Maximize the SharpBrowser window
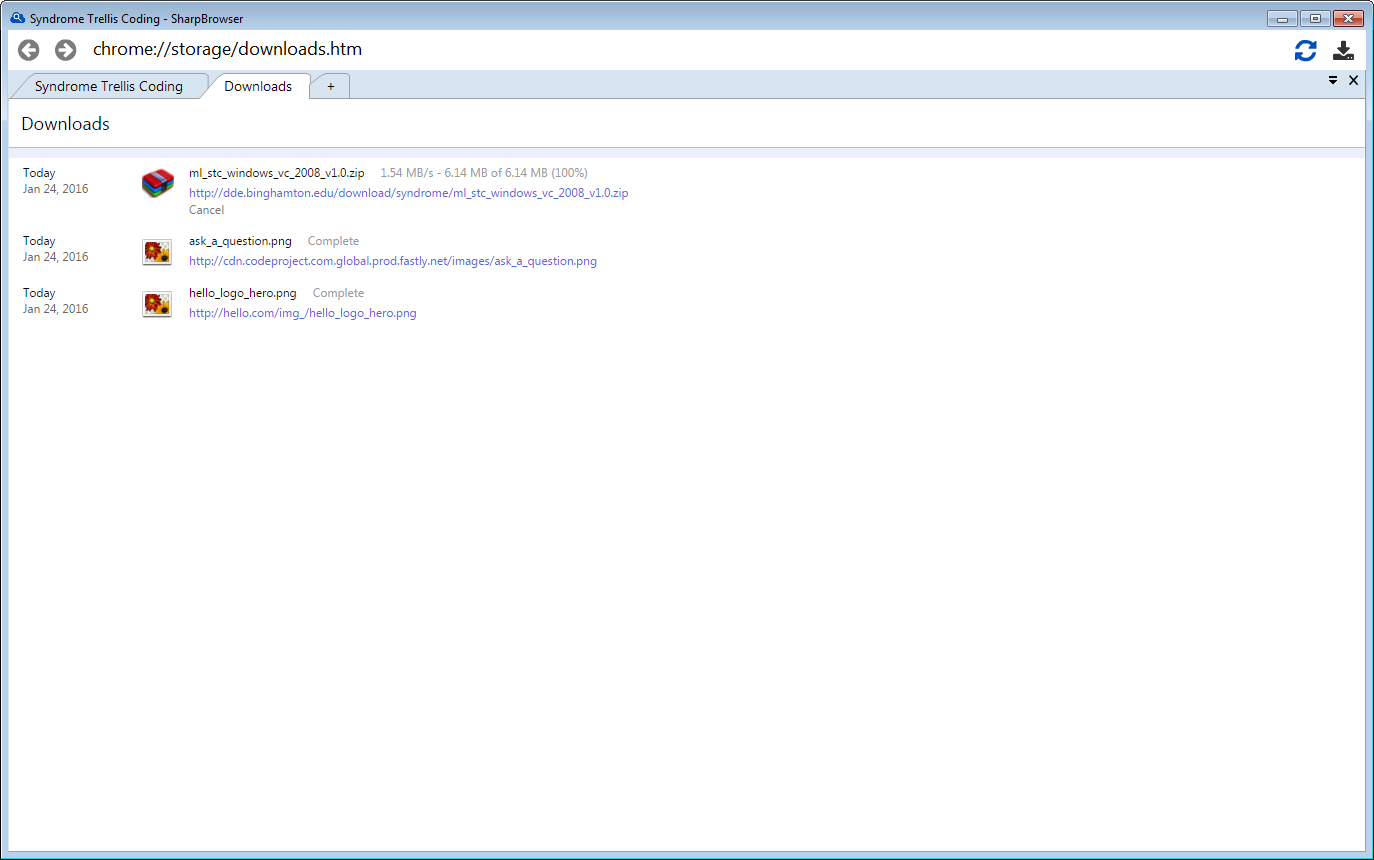This screenshot has height=860, width=1374. (1314, 18)
